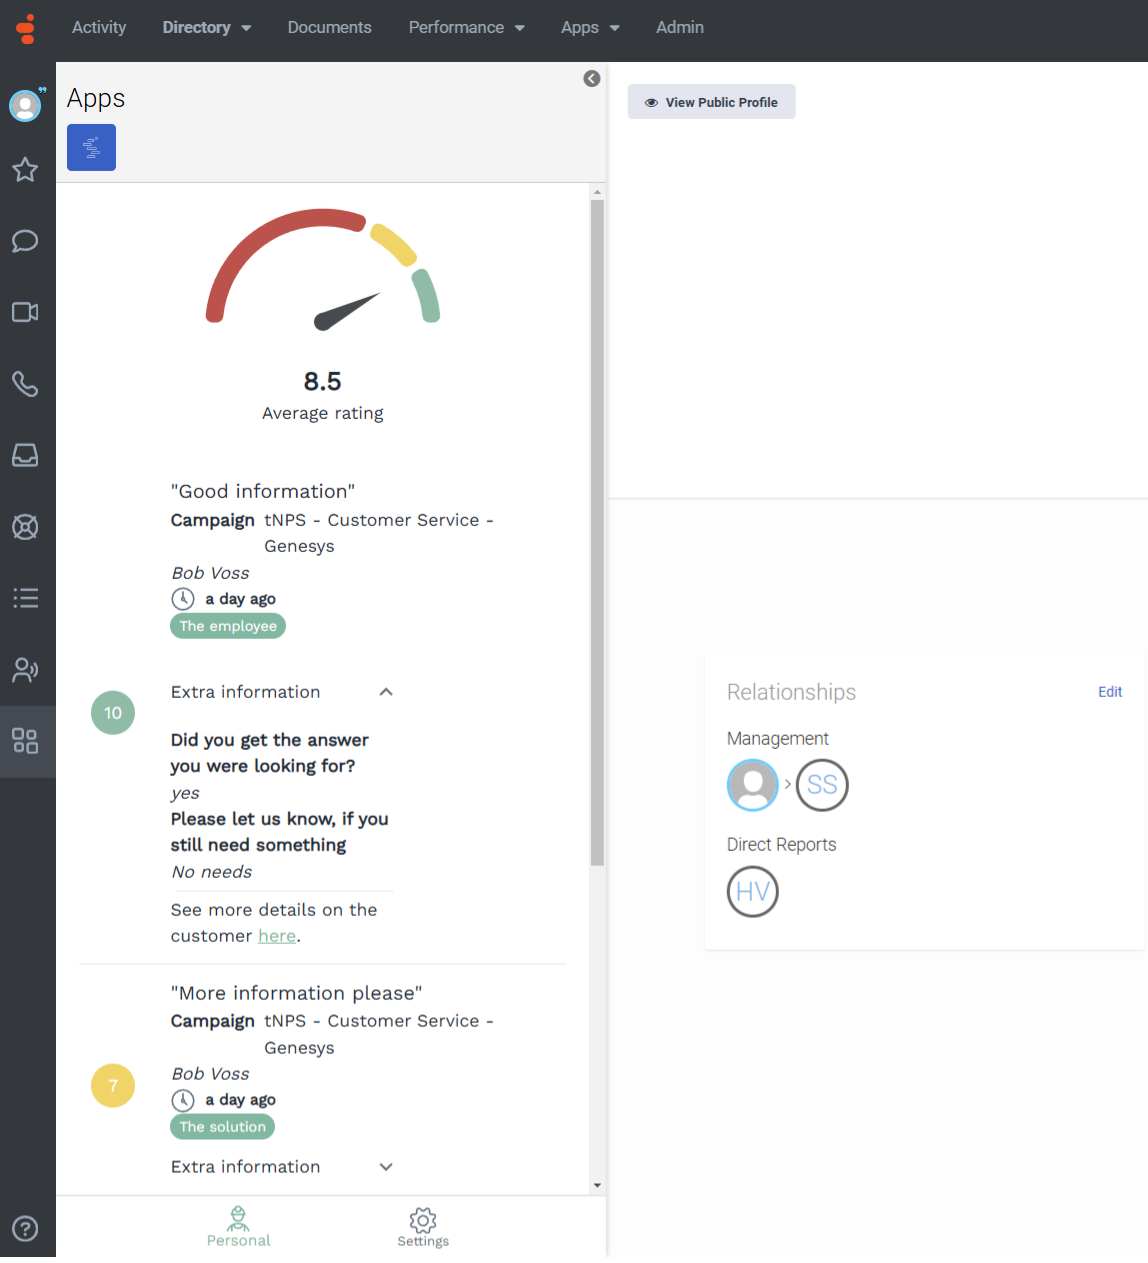Click clock icon on More information review
The height and width of the screenshot is (1263, 1148).
(183, 1100)
